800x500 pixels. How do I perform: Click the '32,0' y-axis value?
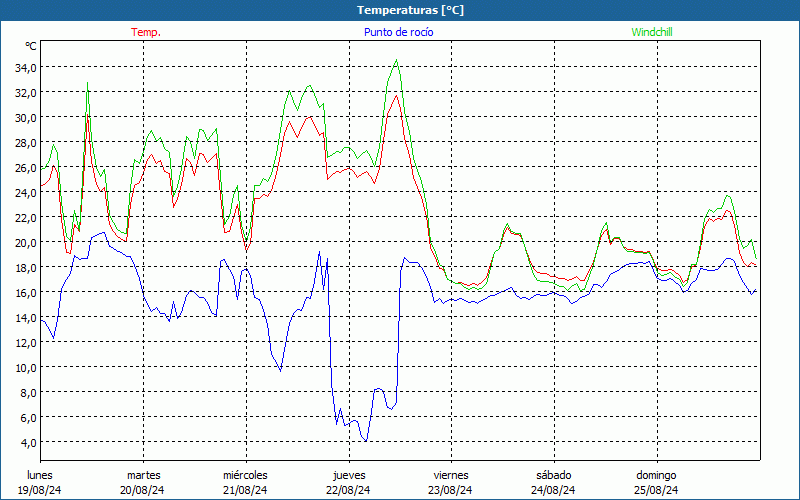coord(26,93)
